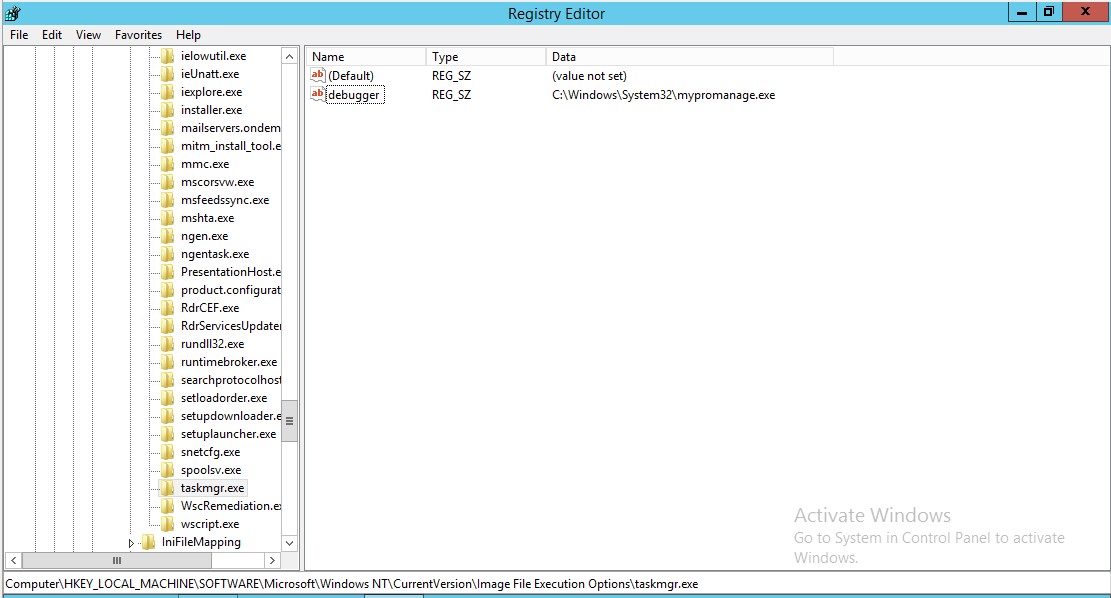Image resolution: width=1111 pixels, height=598 pixels.
Task: Click the IniFileMapping folder icon
Action: (149, 542)
